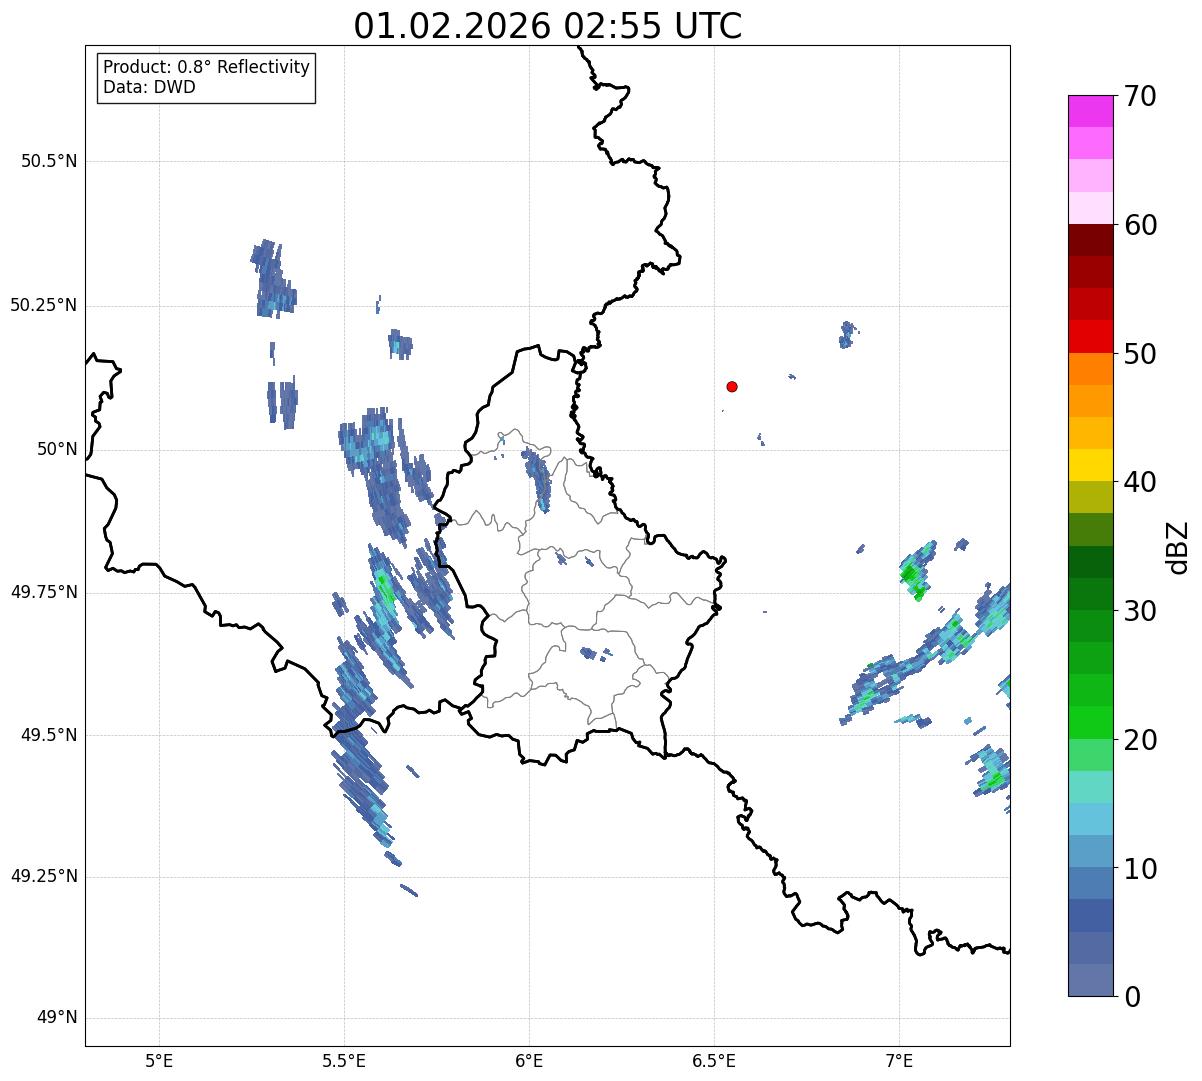Viewport: 1202px width, 1081px height.
Task: Click the small echo east of the red dot near 6.85°E
Action: [847, 334]
